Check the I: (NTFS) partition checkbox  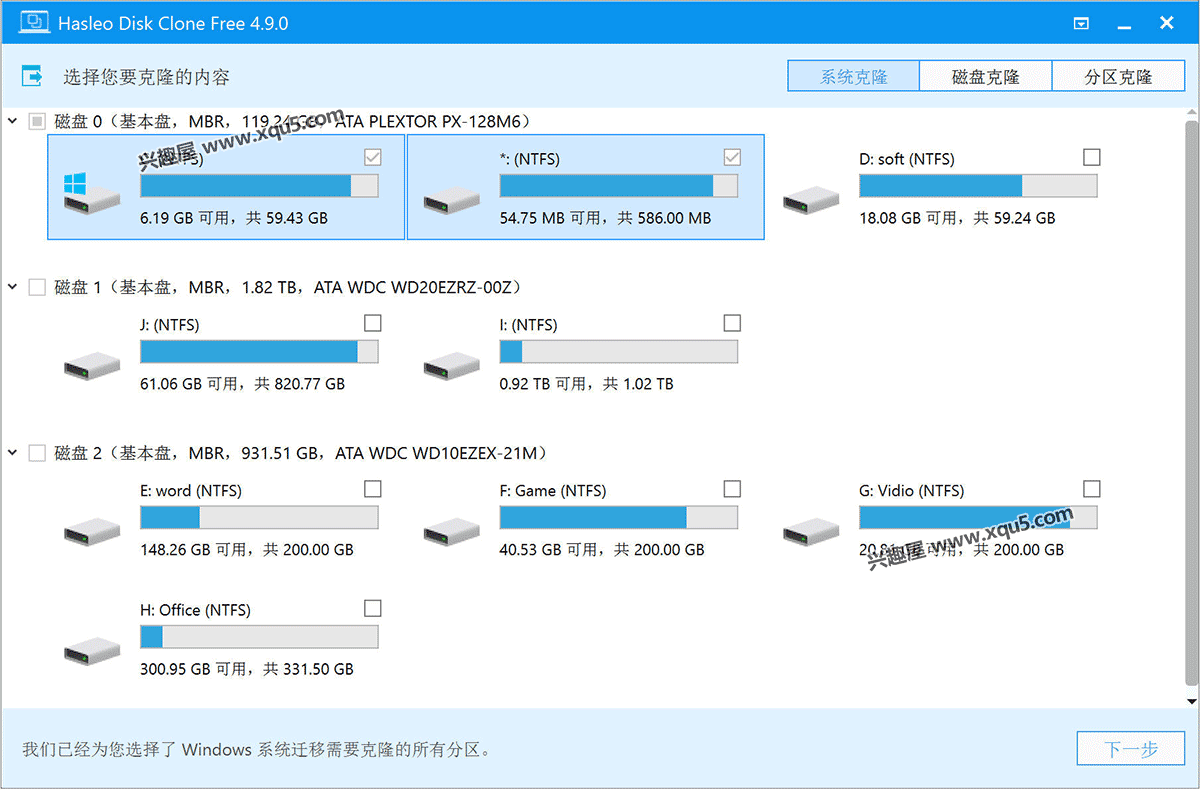pyautogui.click(x=732, y=323)
